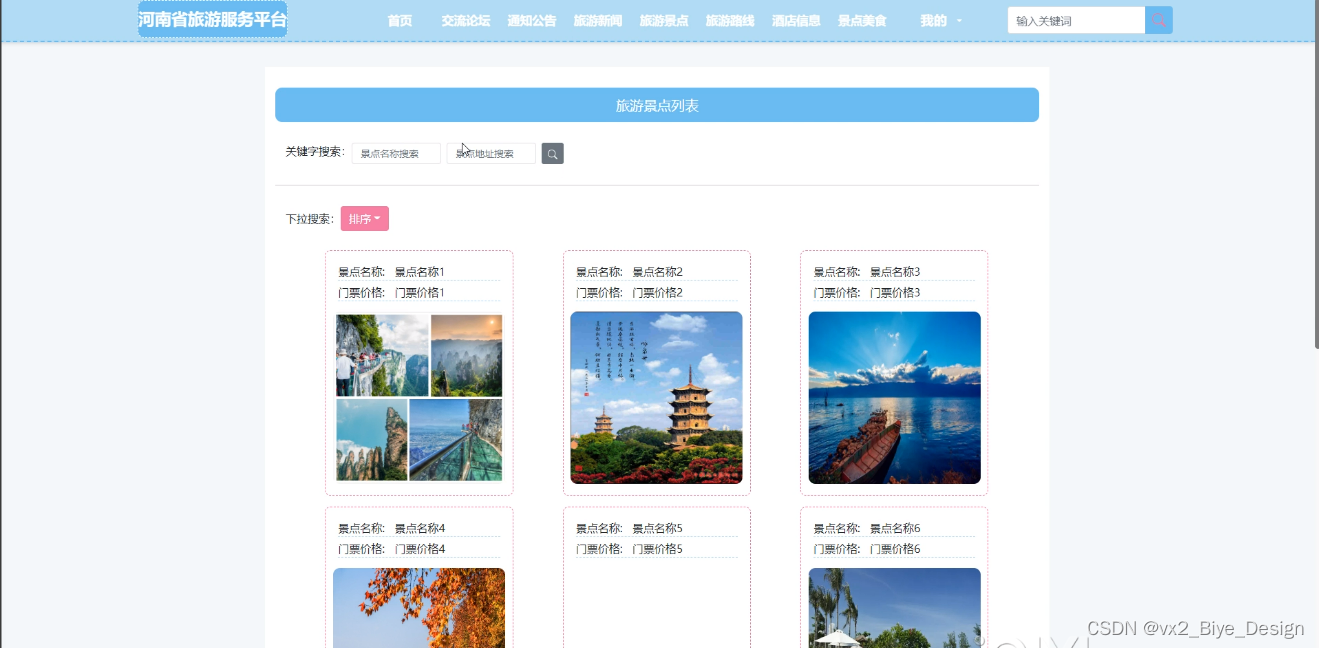The height and width of the screenshot is (648, 1319).
Task: Click the 景点名称1 name text
Action: click(420, 272)
